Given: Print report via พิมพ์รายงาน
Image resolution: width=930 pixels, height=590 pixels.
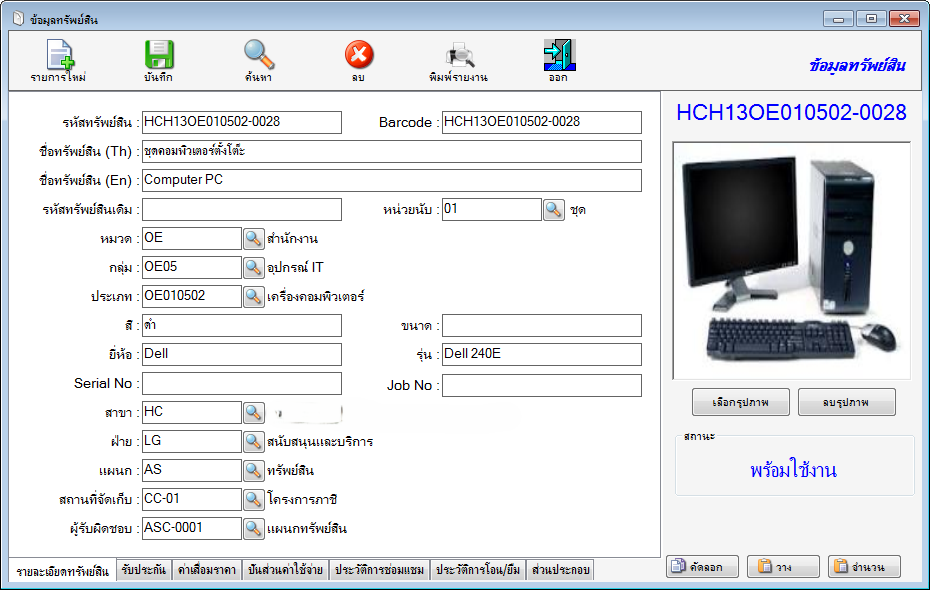Looking at the screenshot, I should point(458,61).
